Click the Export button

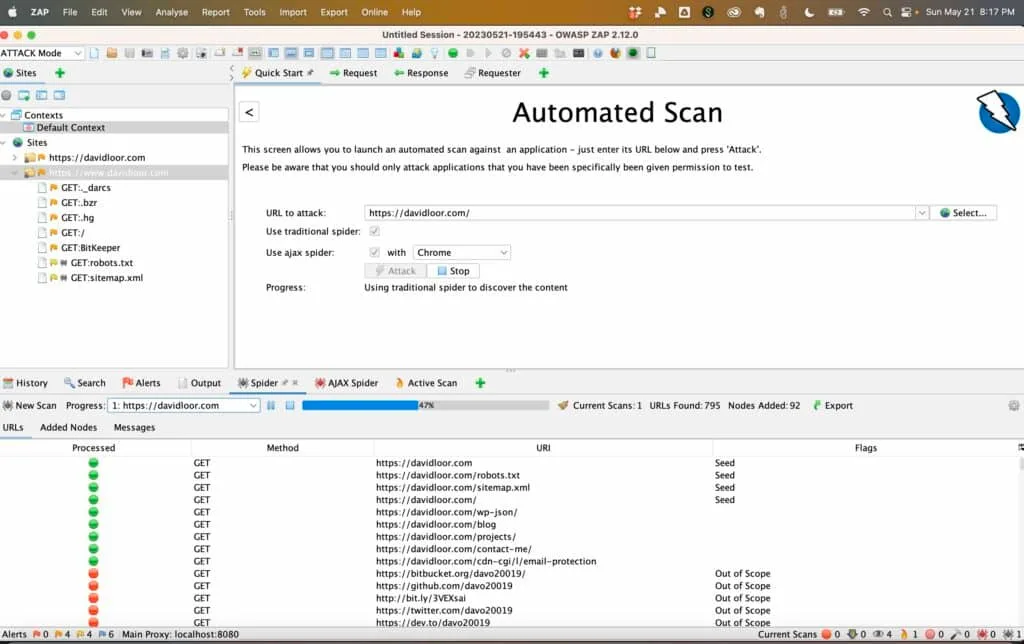click(833, 406)
